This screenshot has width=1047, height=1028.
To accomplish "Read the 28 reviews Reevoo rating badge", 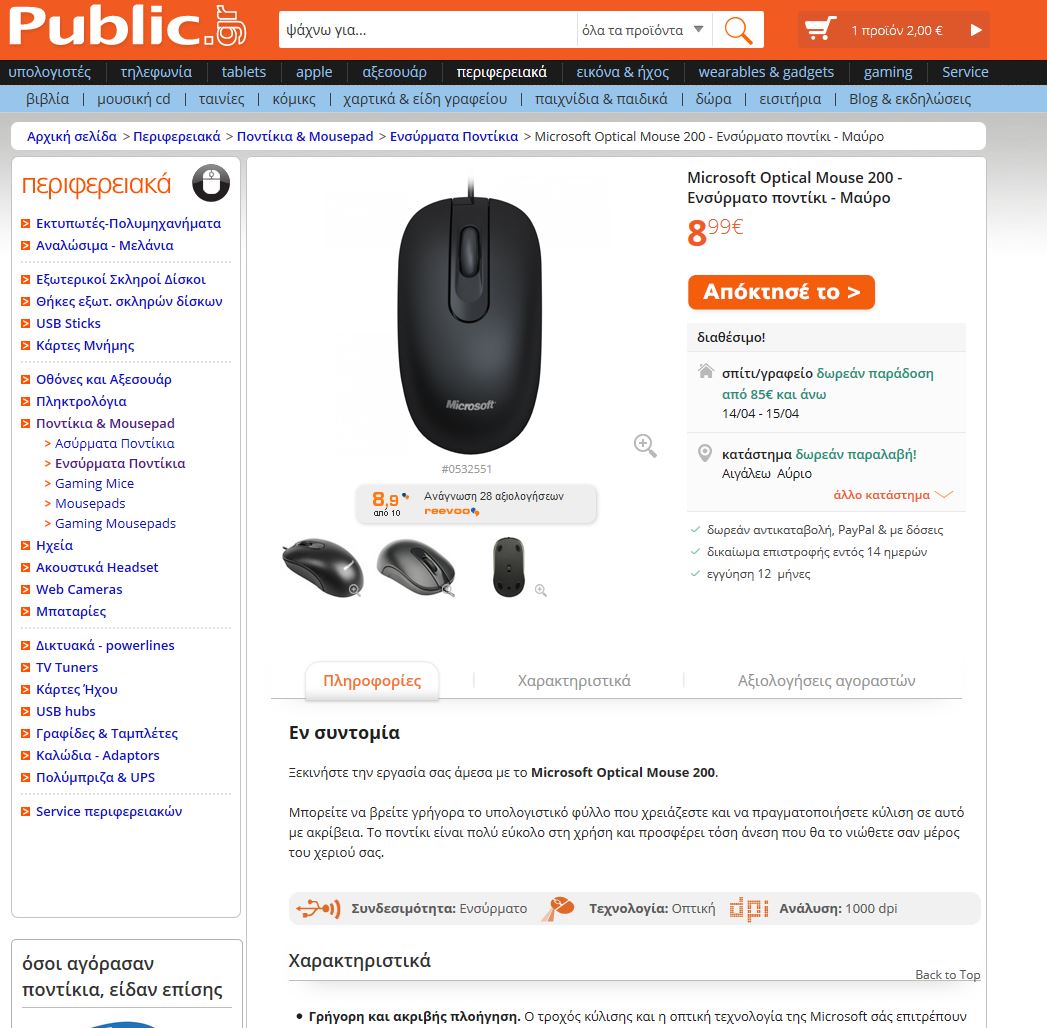I will pyautogui.click(x=477, y=504).
